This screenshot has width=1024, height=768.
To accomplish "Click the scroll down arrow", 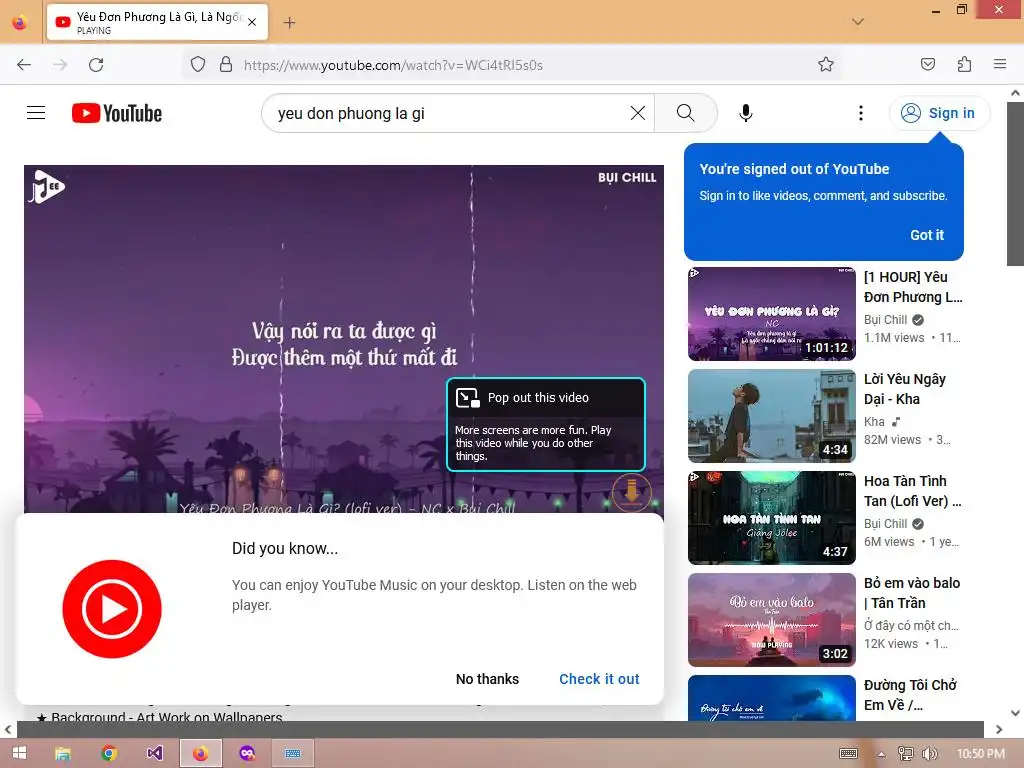I will pos(1015,712).
